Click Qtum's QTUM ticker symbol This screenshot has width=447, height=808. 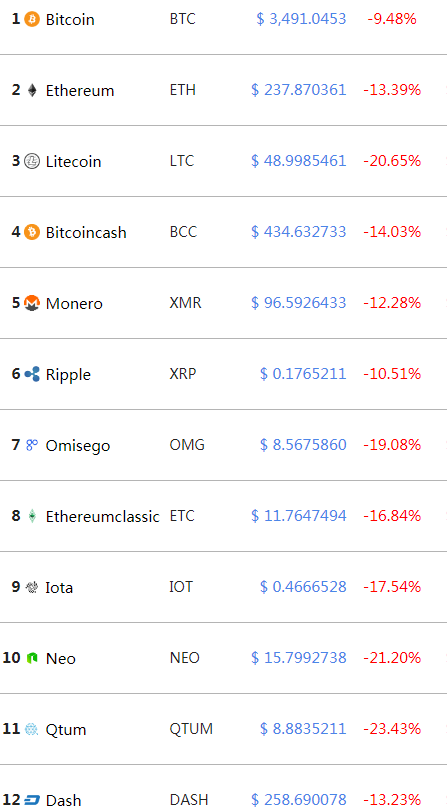(191, 729)
